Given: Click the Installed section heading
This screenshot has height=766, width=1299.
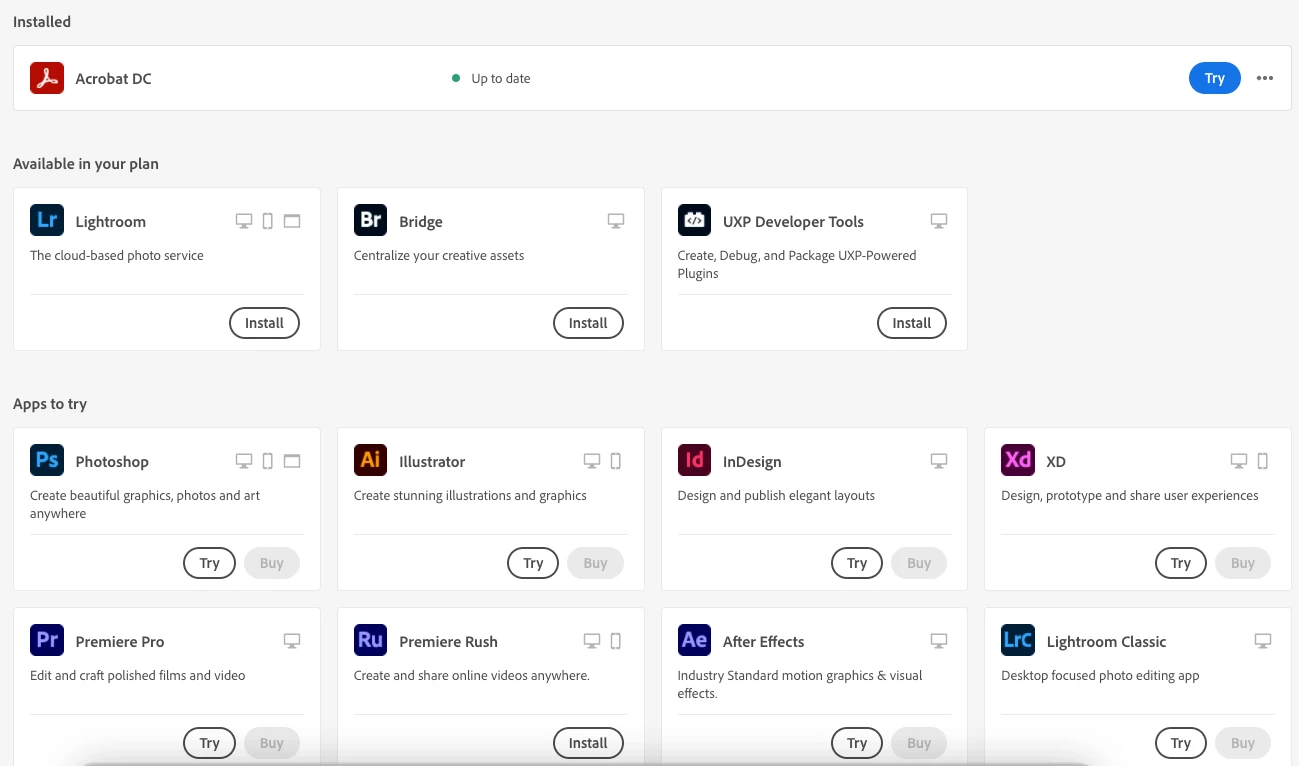Looking at the screenshot, I should (x=42, y=21).
